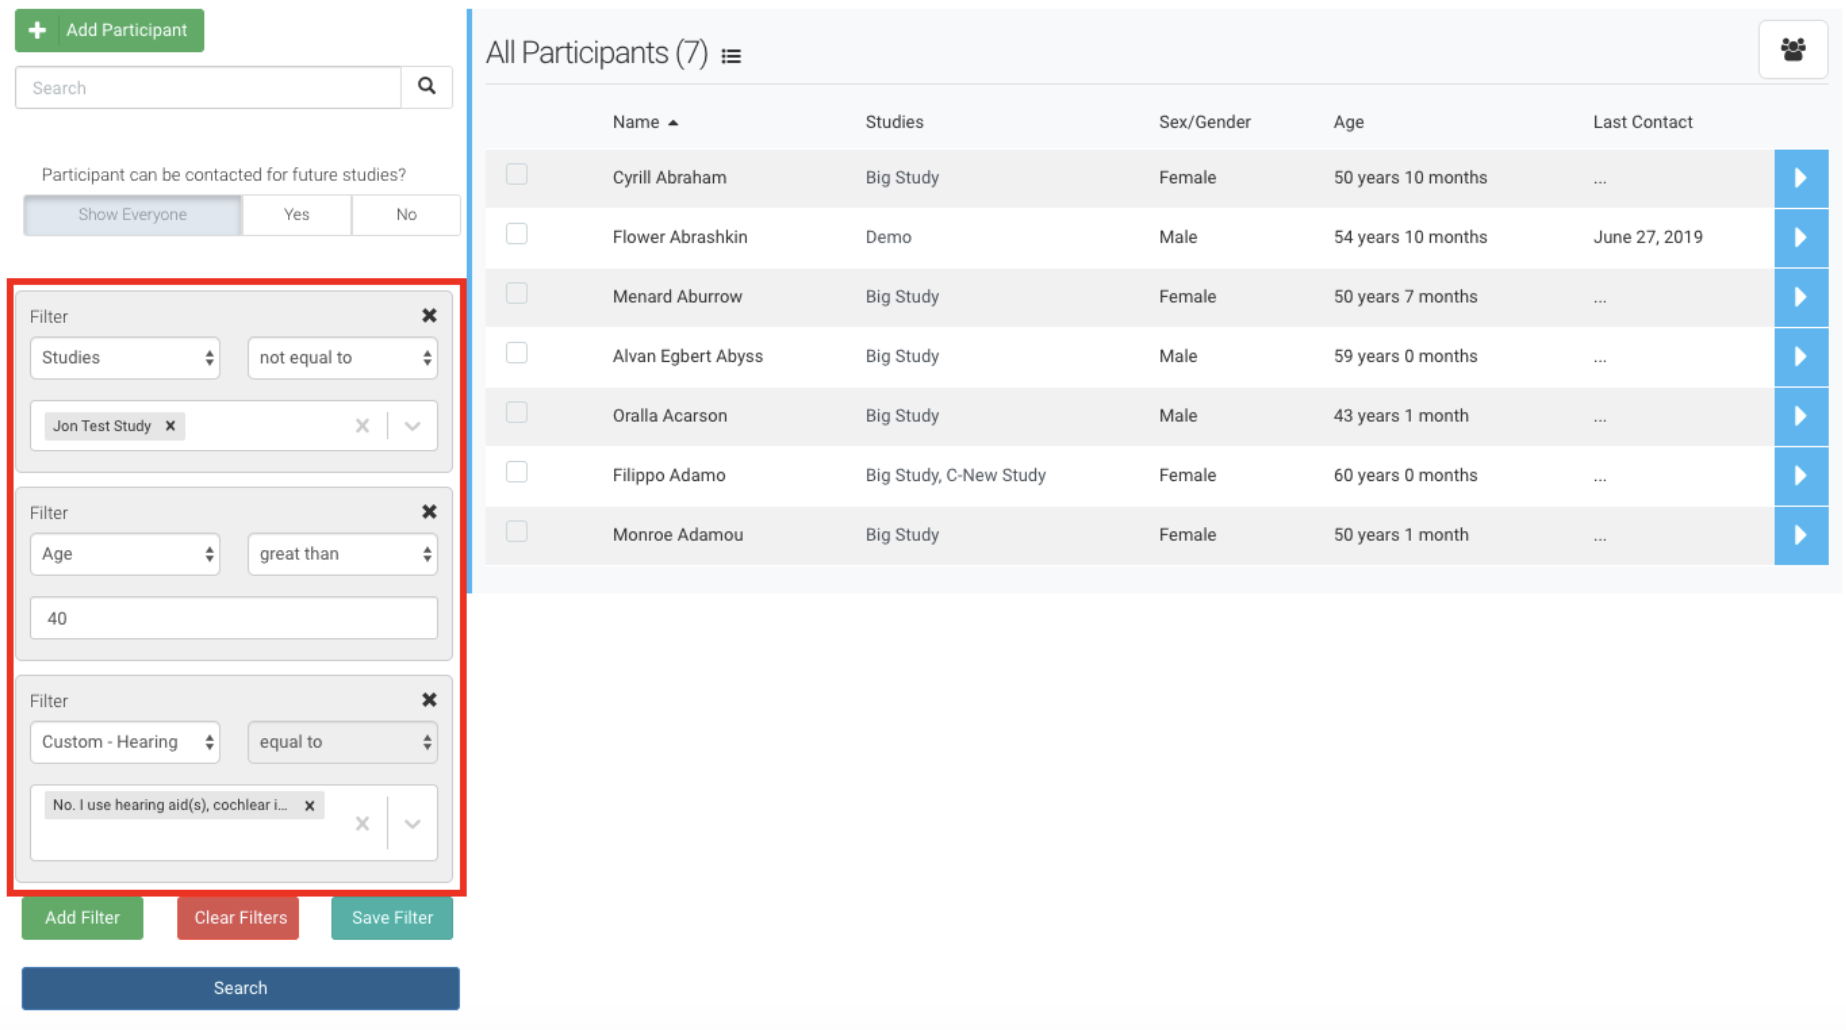The width and height of the screenshot is (1846, 1030).
Task: Choose 'Show Everyone' contact option
Action: pyautogui.click(x=133, y=215)
